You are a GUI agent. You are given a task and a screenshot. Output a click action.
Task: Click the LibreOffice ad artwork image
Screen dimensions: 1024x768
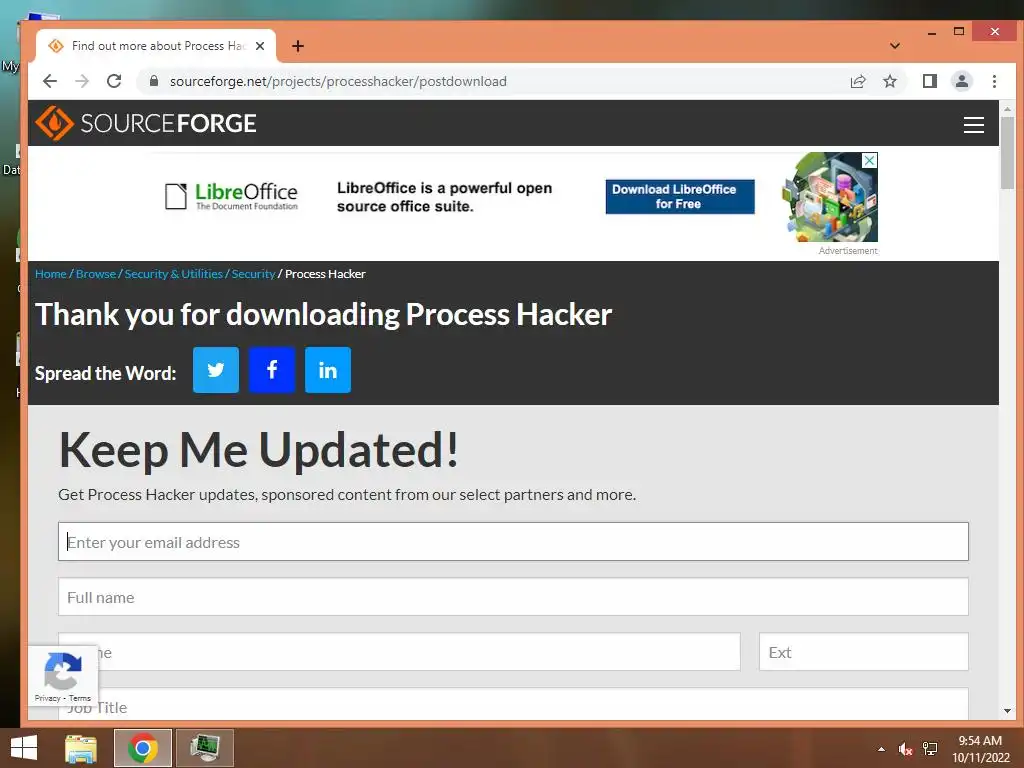[x=829, y=197]
